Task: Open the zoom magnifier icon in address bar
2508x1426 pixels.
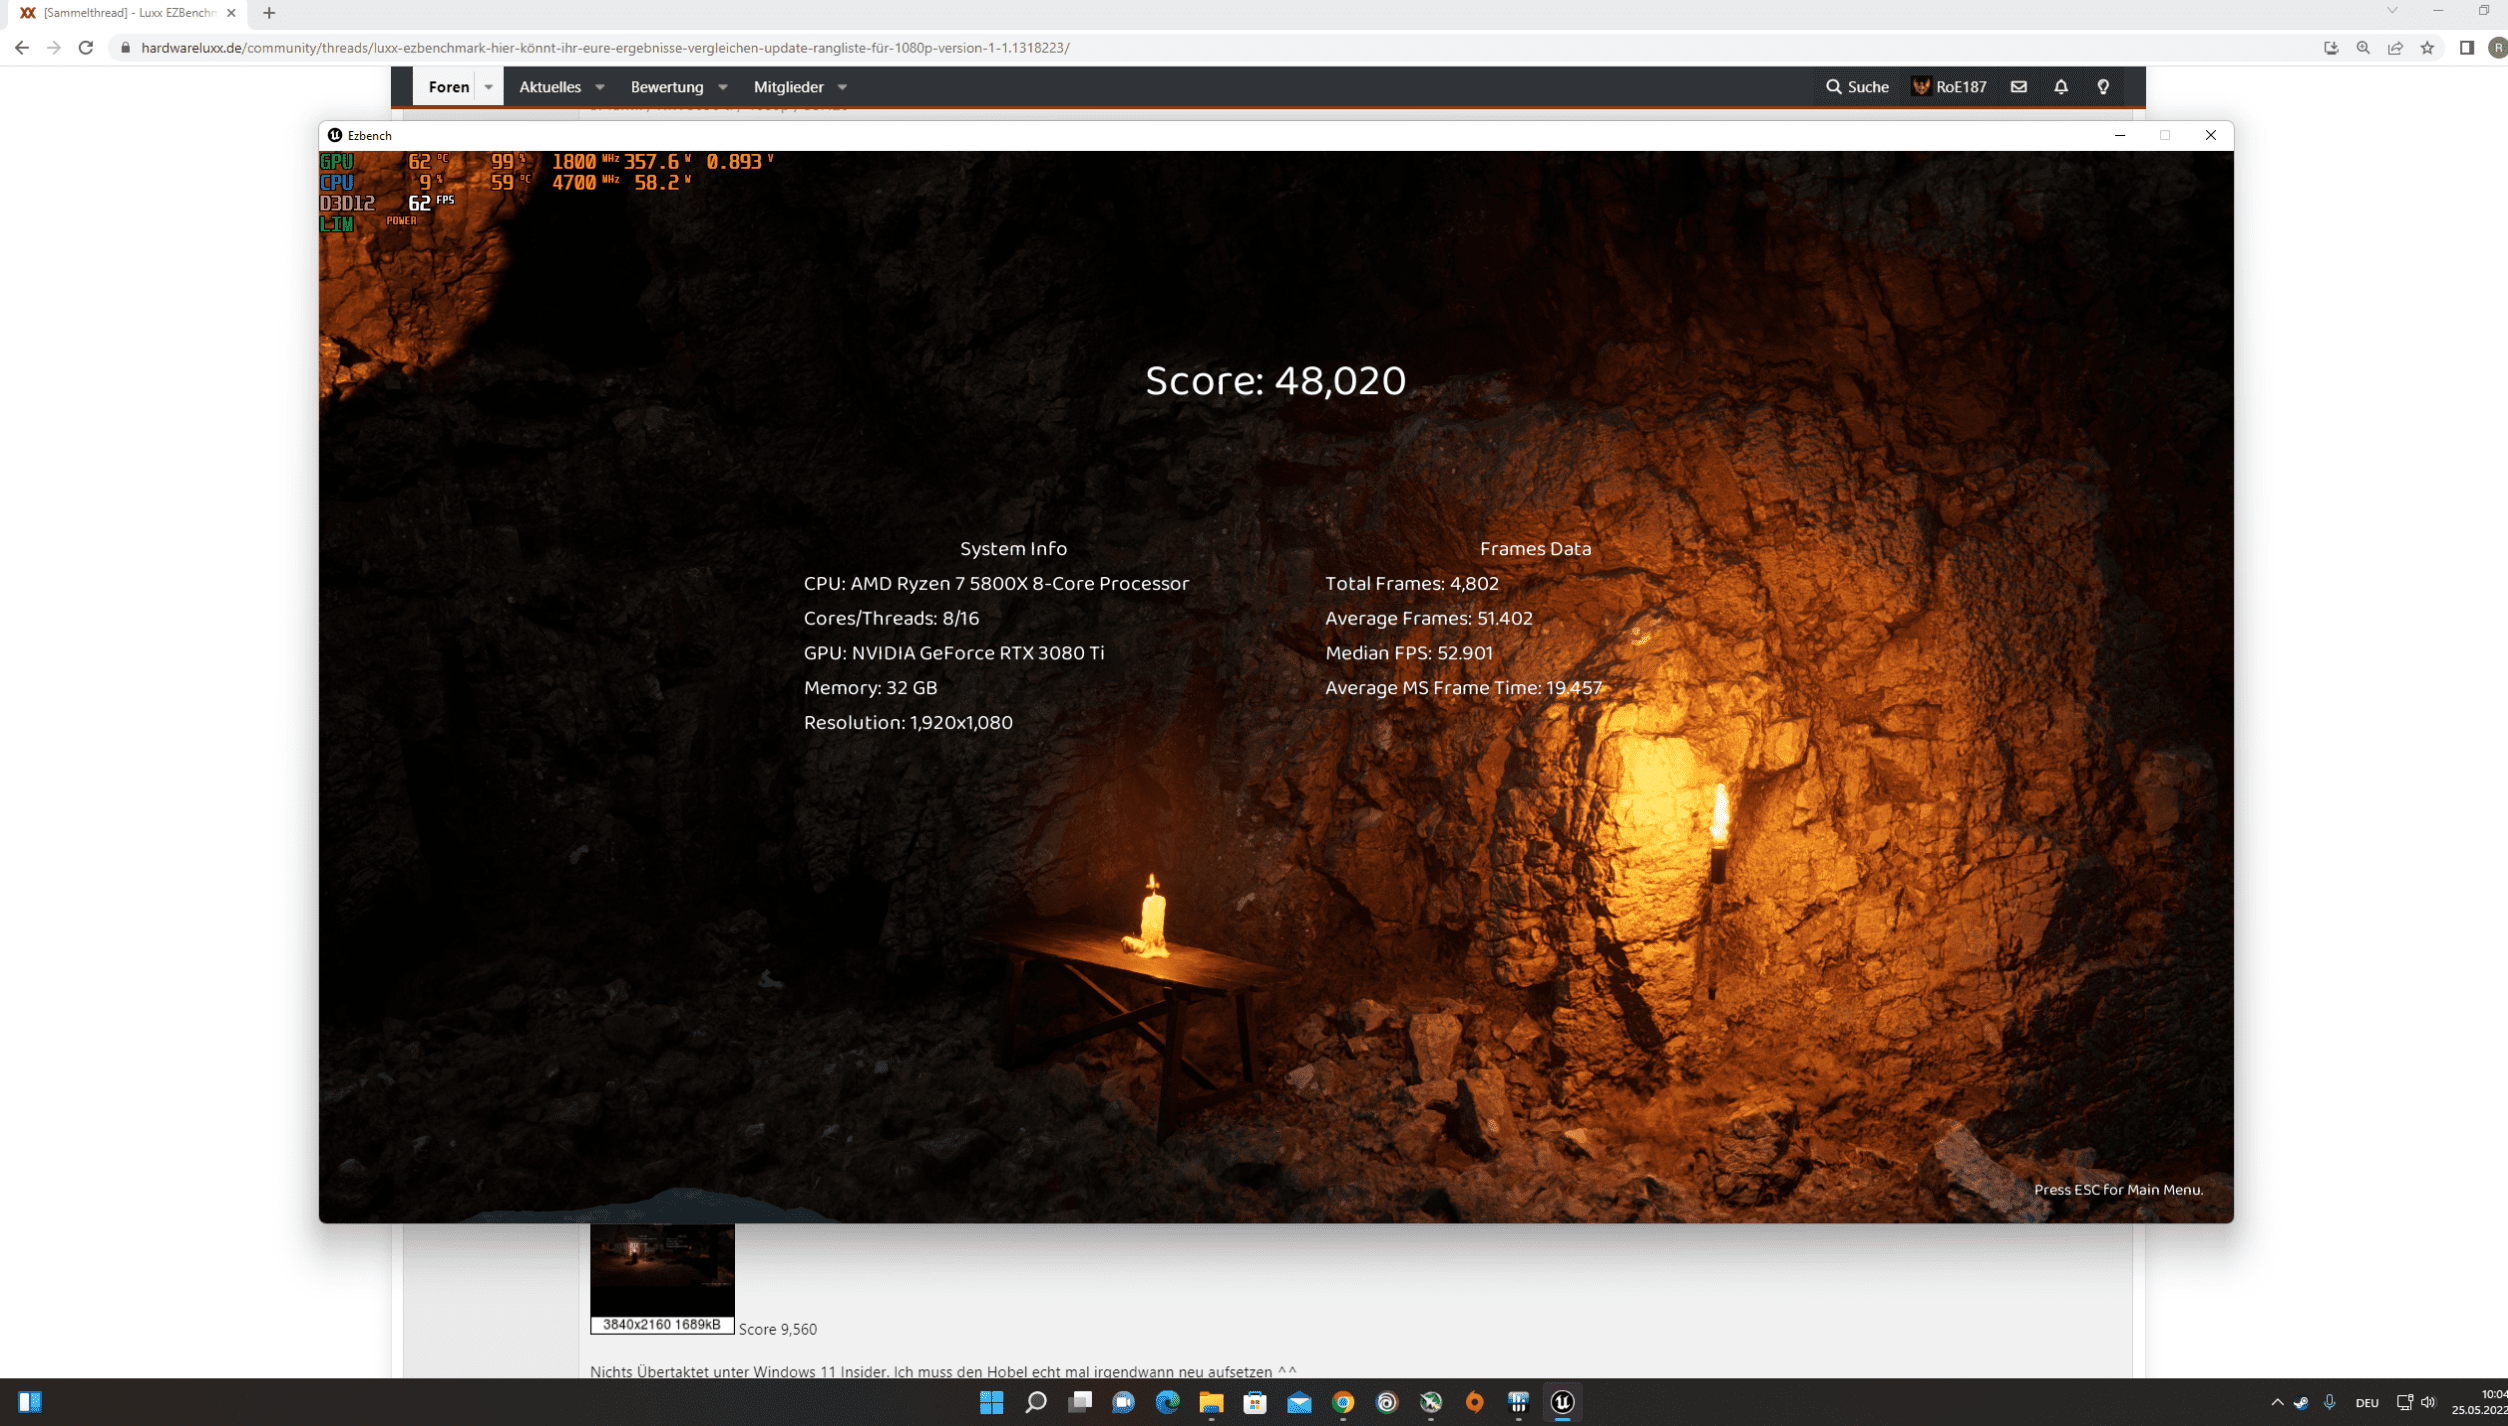Action: (x=2363, y=47)
